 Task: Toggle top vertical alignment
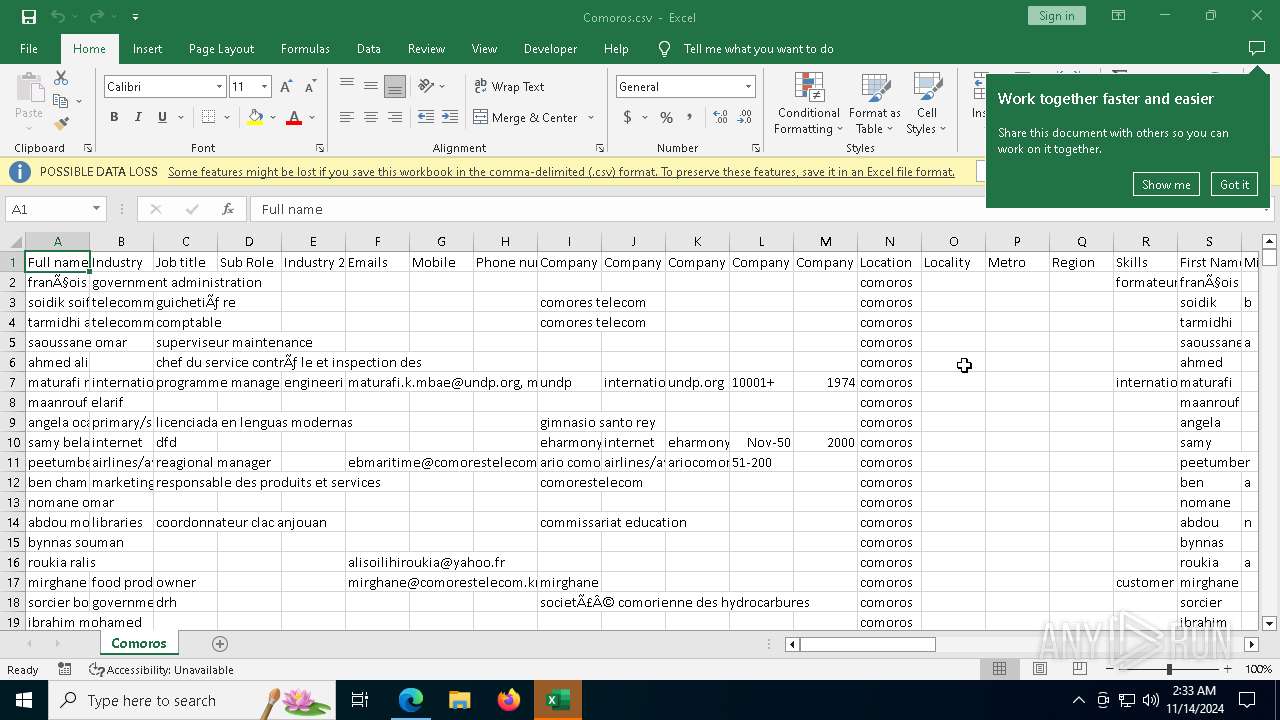pyautogui.click(x=347, y=86)
